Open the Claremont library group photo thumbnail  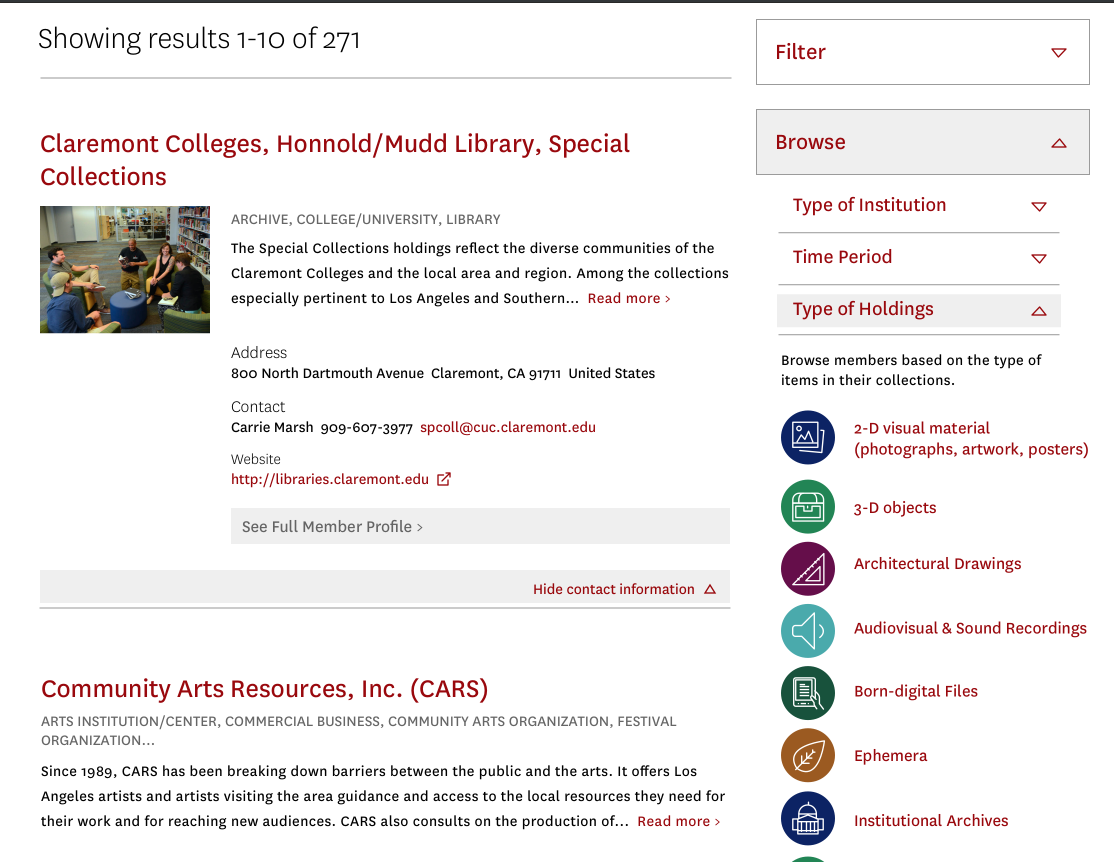coord(125,269)
